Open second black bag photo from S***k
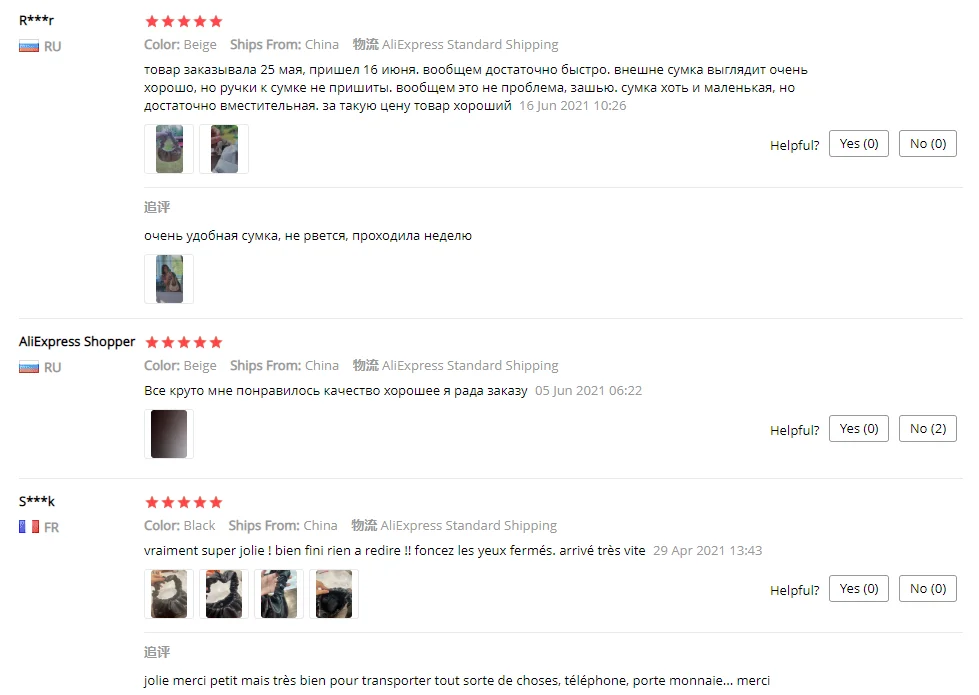 (224, 594)
